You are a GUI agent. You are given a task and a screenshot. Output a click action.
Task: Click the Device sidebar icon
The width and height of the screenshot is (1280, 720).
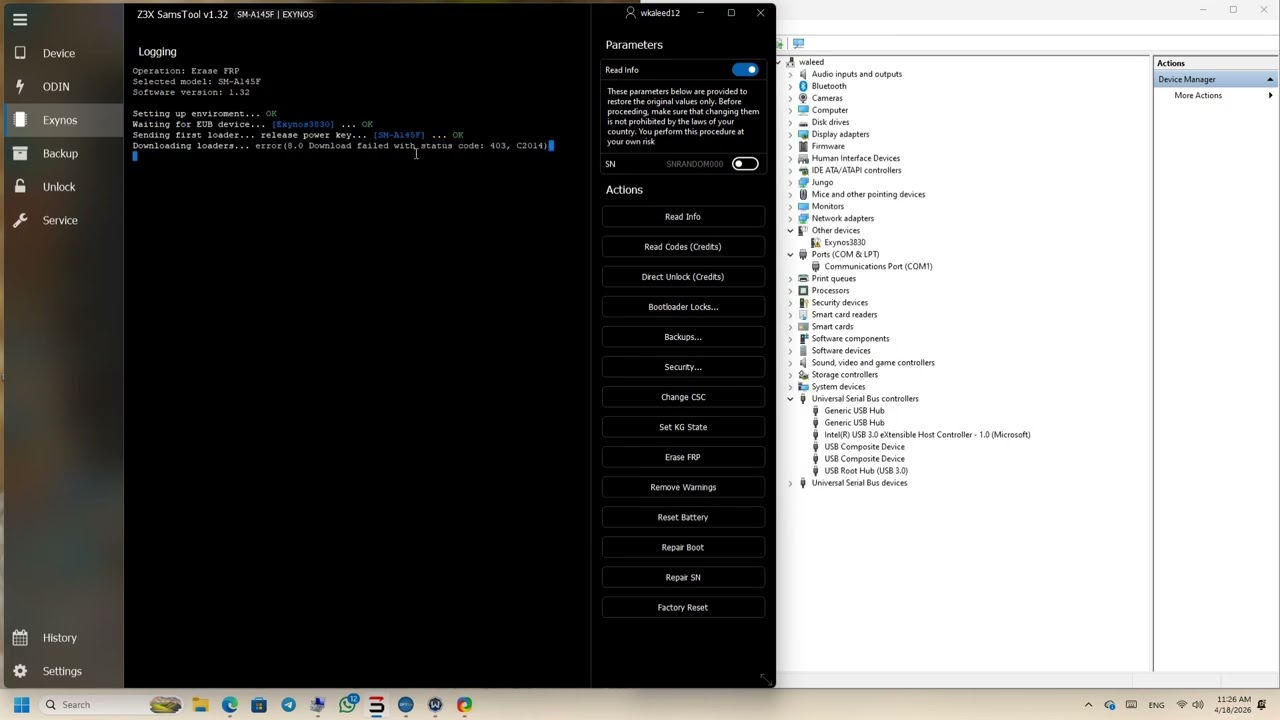pos(20,53)
